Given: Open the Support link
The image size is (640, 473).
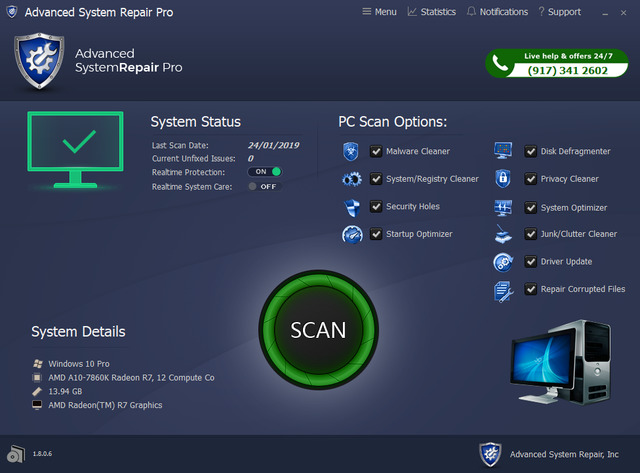Looking at the screenshot, I should tap(559, 12).
